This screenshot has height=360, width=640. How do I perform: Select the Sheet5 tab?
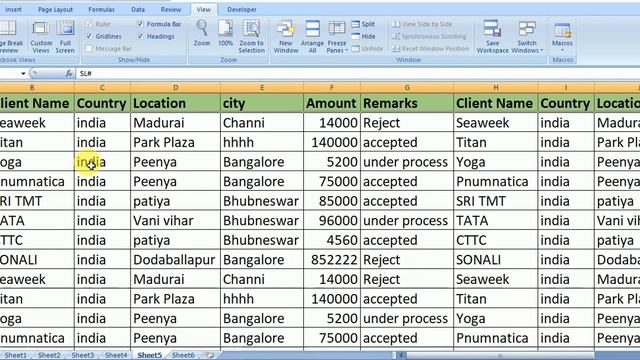pyautogui.click(x=149, y=355)
